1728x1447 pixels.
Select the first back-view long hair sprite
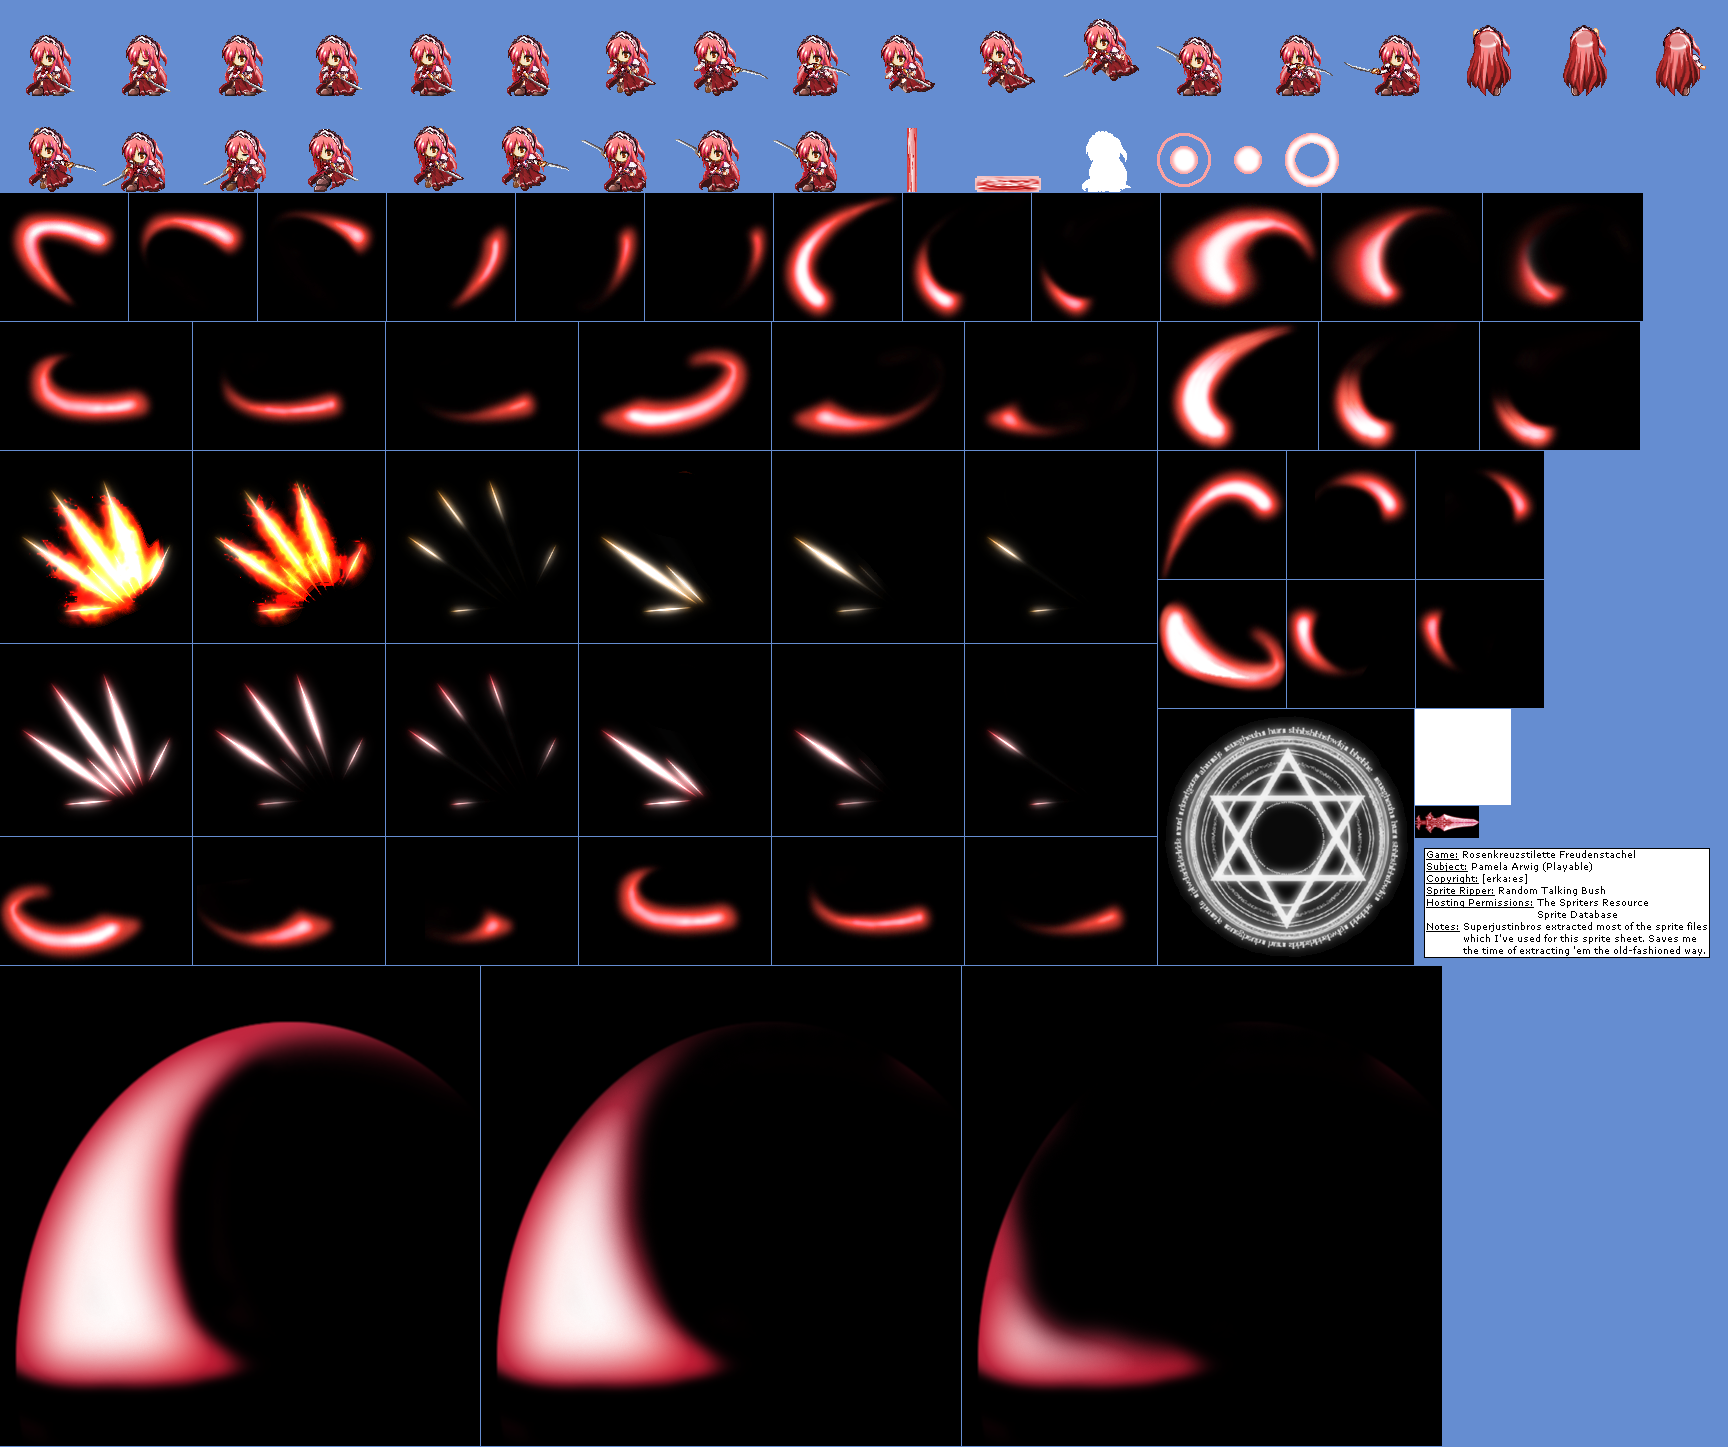[1489, 62]
